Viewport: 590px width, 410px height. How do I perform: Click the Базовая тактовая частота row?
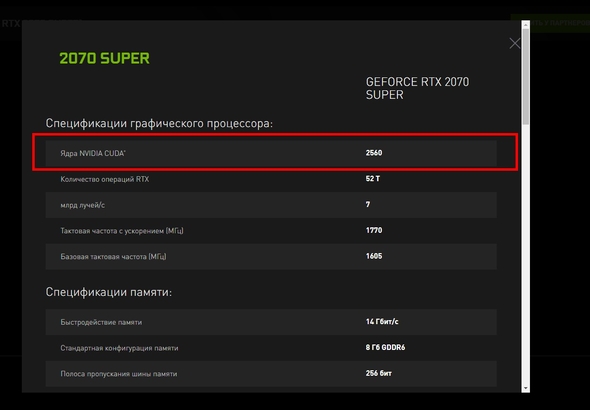(271, 257)
